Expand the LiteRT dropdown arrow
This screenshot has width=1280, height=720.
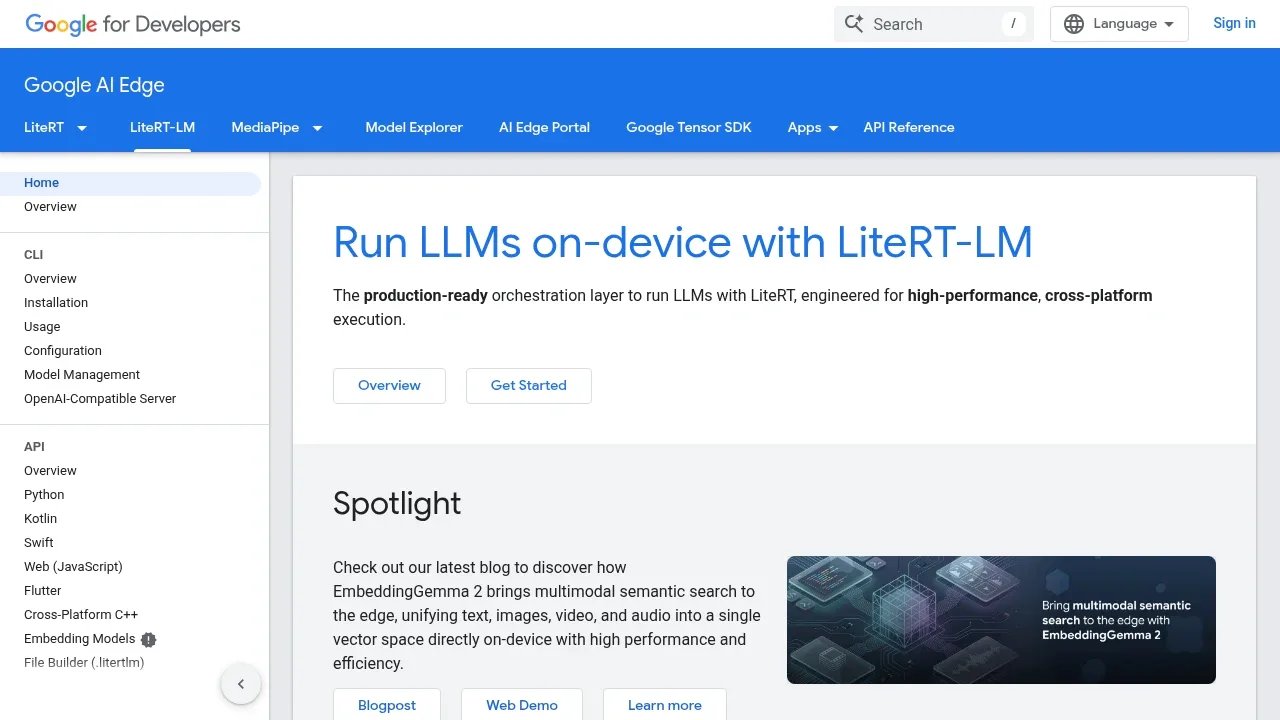82,128
